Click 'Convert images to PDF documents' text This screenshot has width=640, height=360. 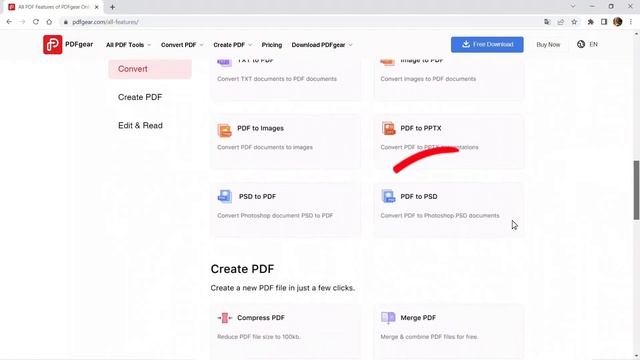click(x=428, y=79)
